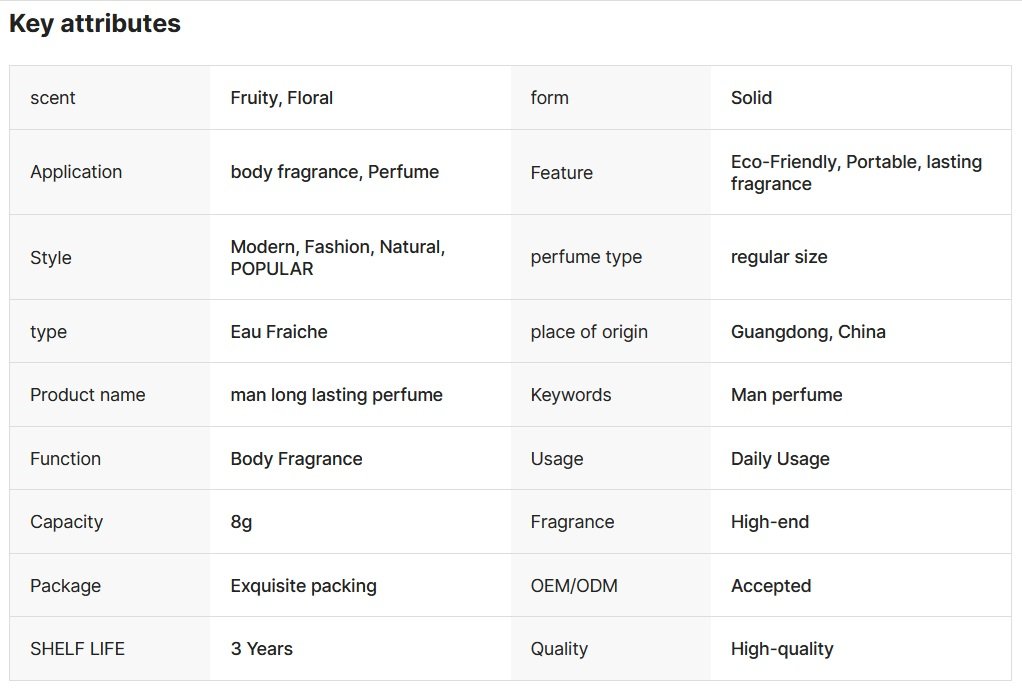Click the '3 Years' shelf life value
Screen dimensions: 1022x689
tap(261, 649)
